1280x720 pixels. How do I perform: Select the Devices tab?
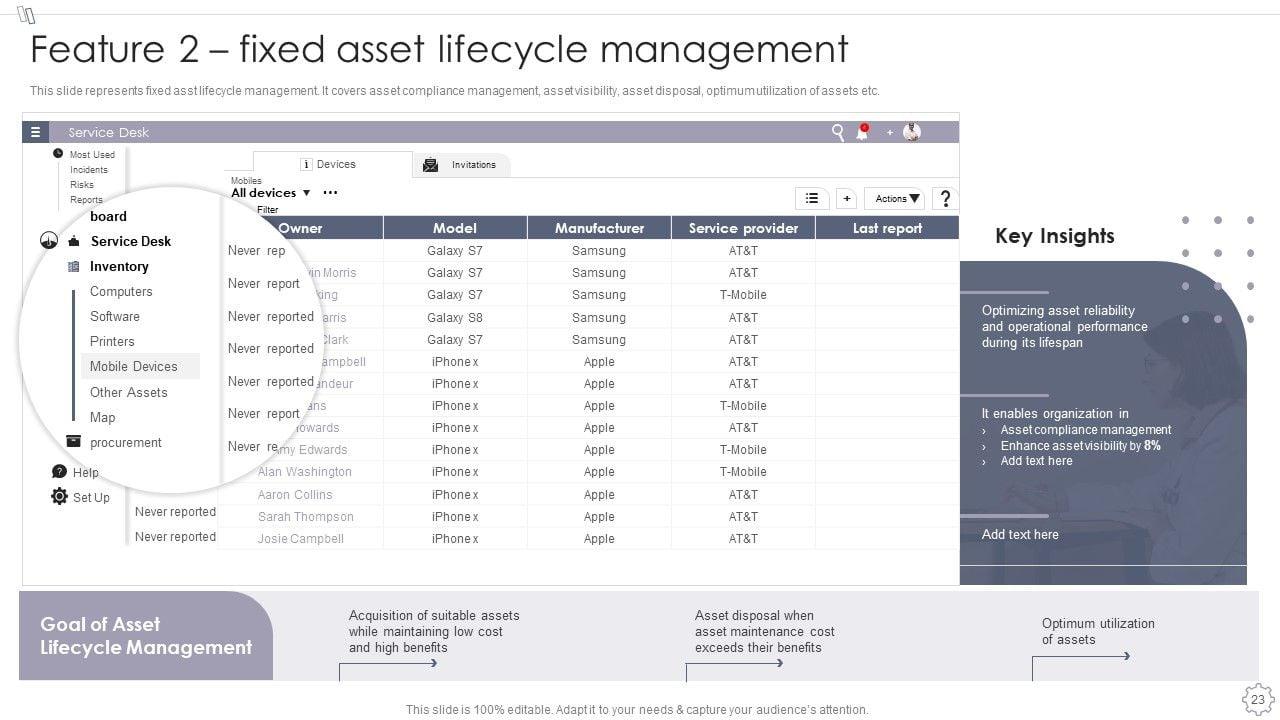334,164
